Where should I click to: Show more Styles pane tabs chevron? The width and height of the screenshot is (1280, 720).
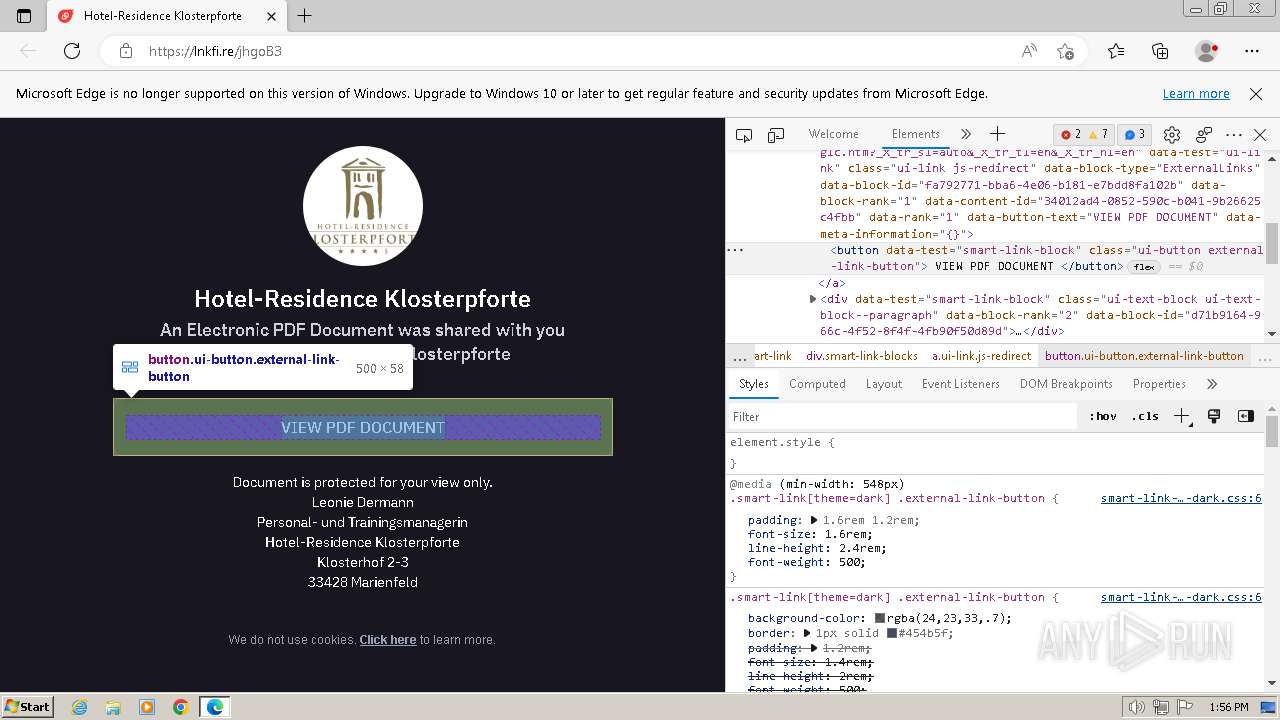(x=1212, y=384)
